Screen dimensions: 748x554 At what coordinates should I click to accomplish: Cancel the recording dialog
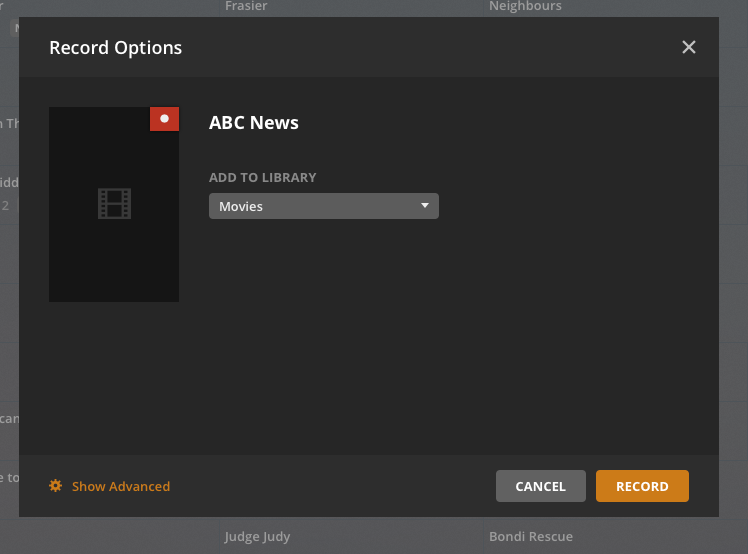(540, 486)
